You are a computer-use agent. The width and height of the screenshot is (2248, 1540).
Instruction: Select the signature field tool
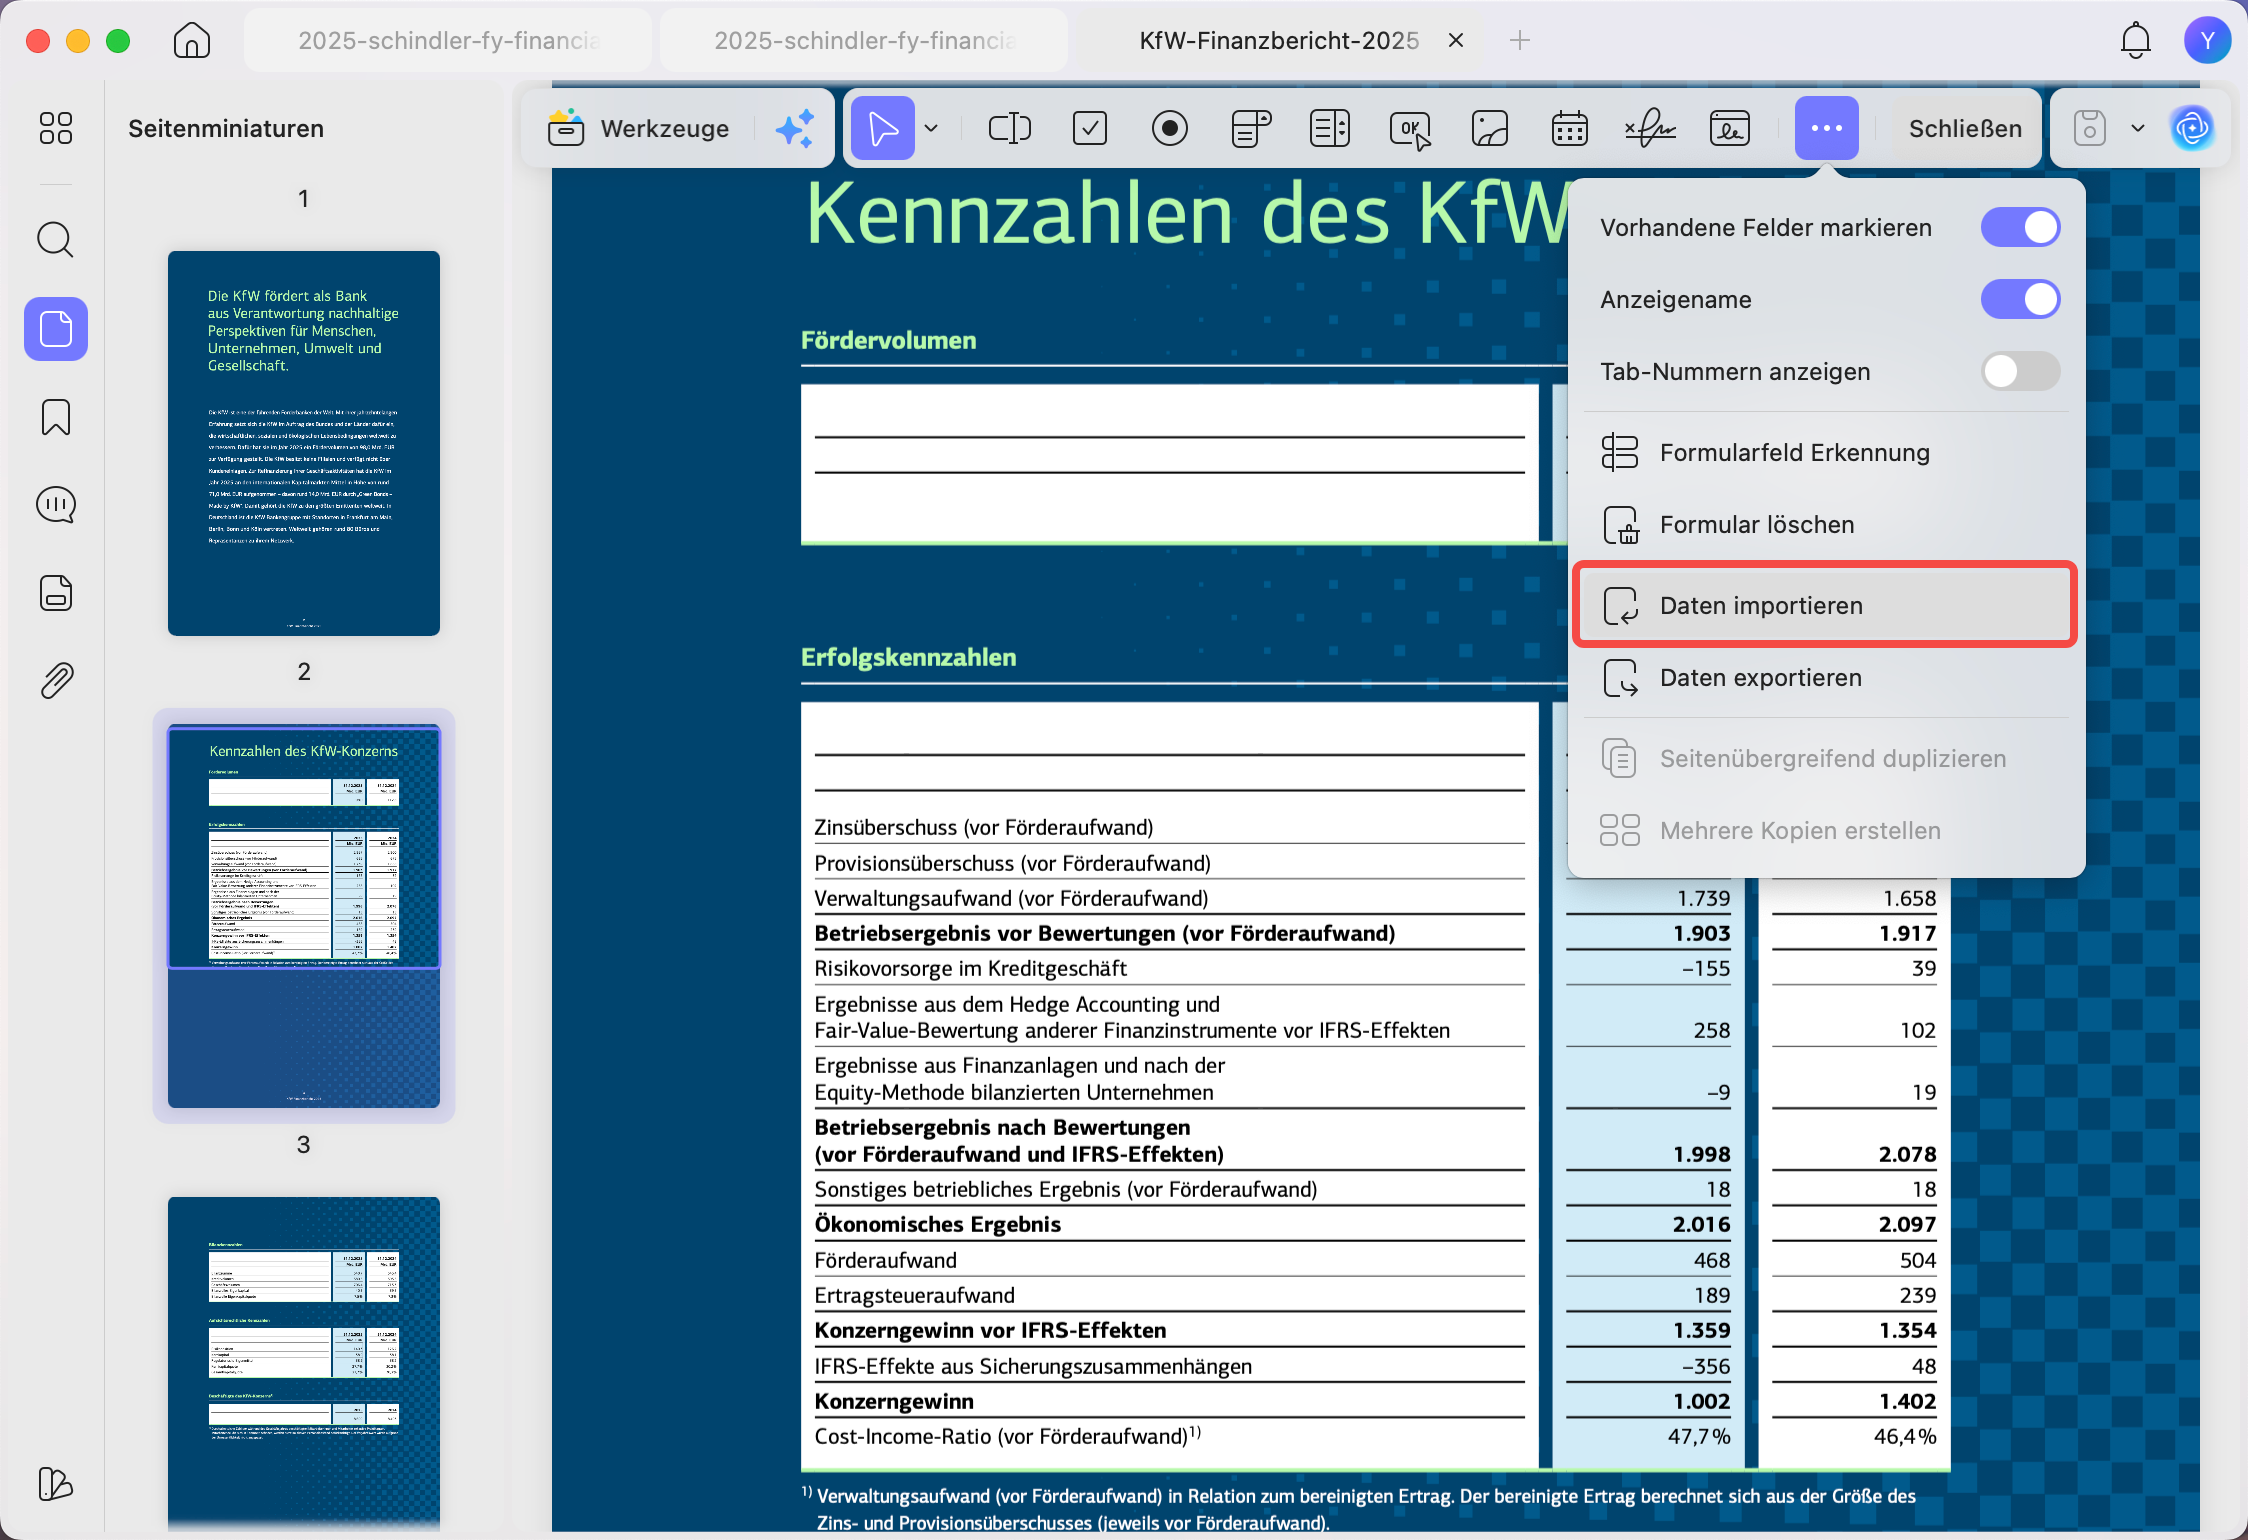tap(1650, 128)
